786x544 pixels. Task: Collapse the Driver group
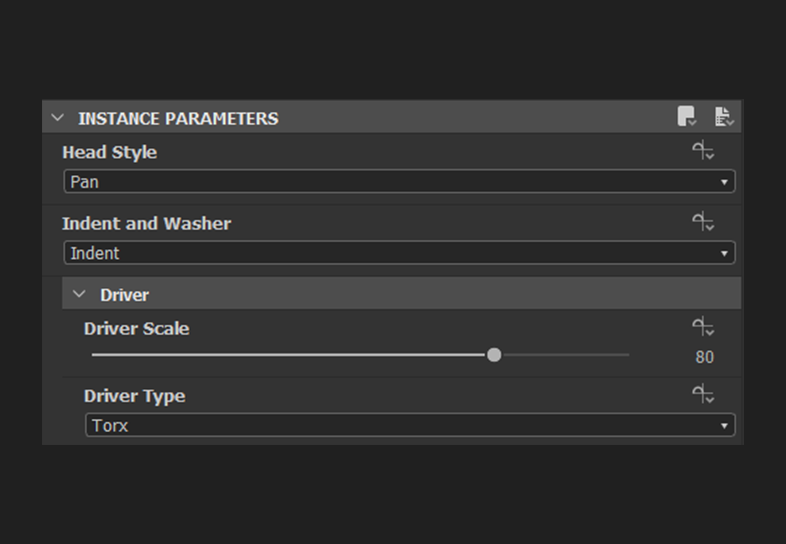point(80,295)
